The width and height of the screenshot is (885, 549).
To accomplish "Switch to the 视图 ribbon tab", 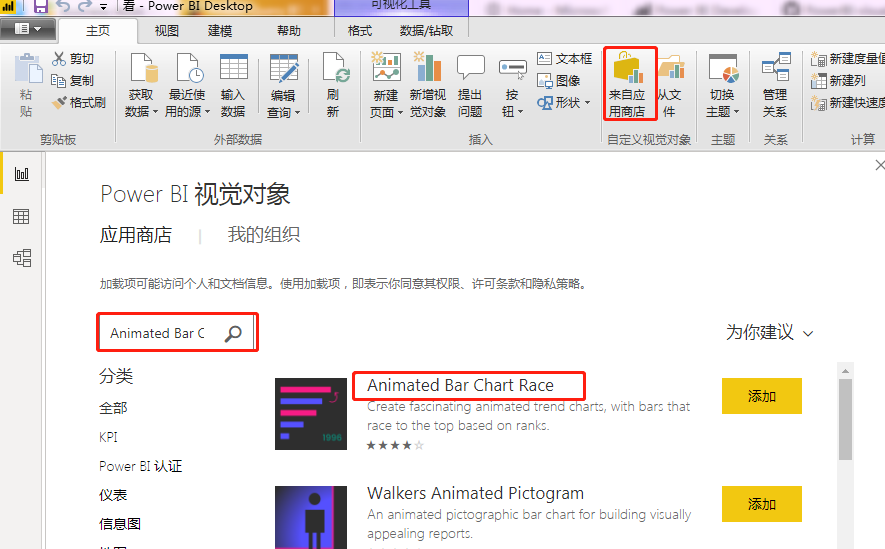I will [x=167, y=30].
